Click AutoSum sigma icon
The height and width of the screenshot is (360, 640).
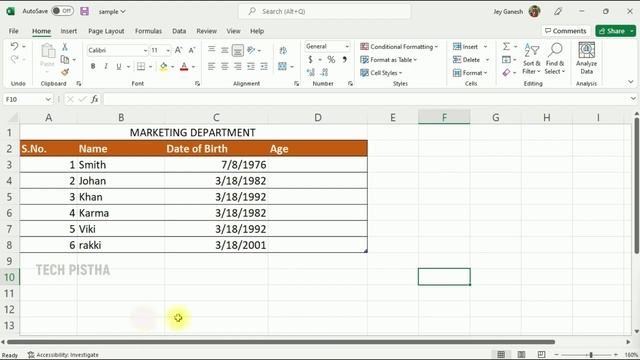[506, 47]
